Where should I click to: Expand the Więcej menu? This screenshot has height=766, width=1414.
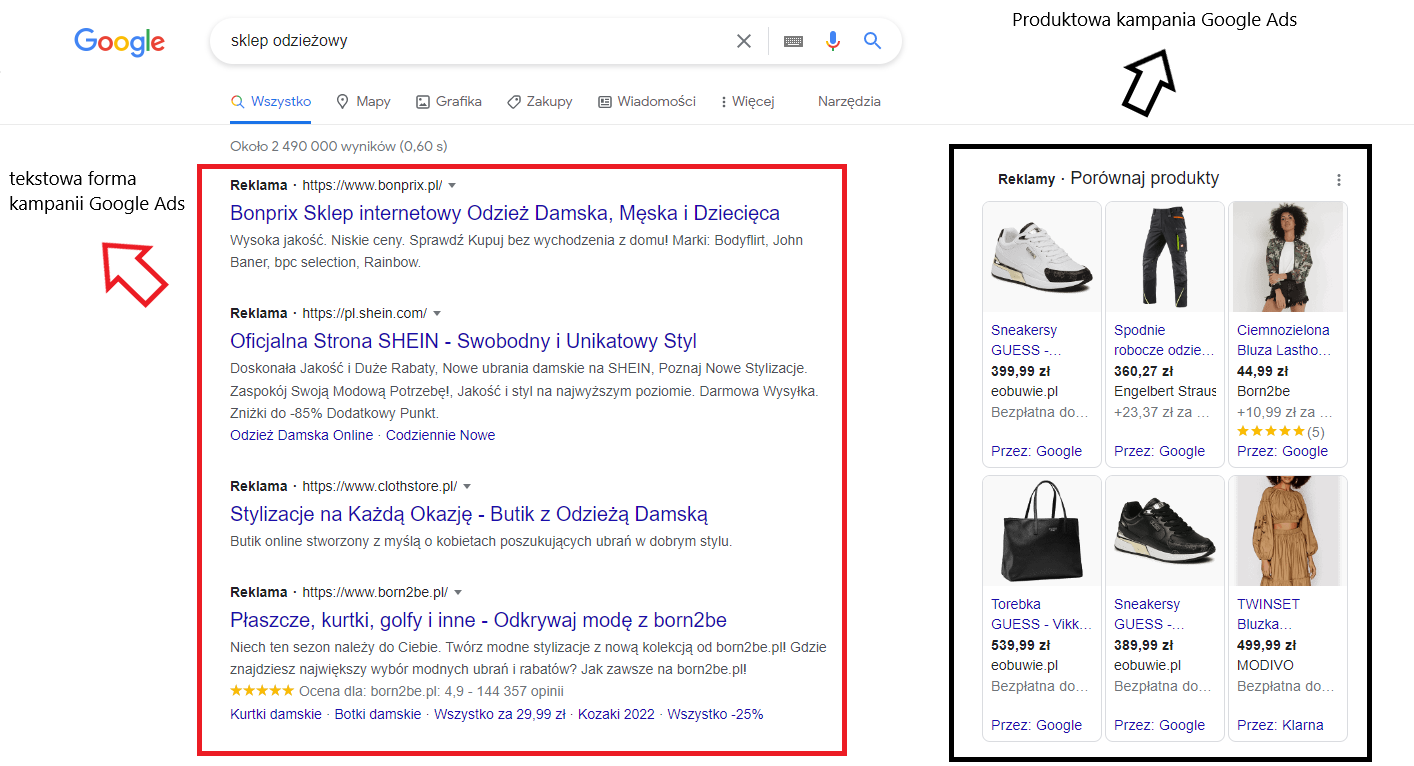click(747, 101)
